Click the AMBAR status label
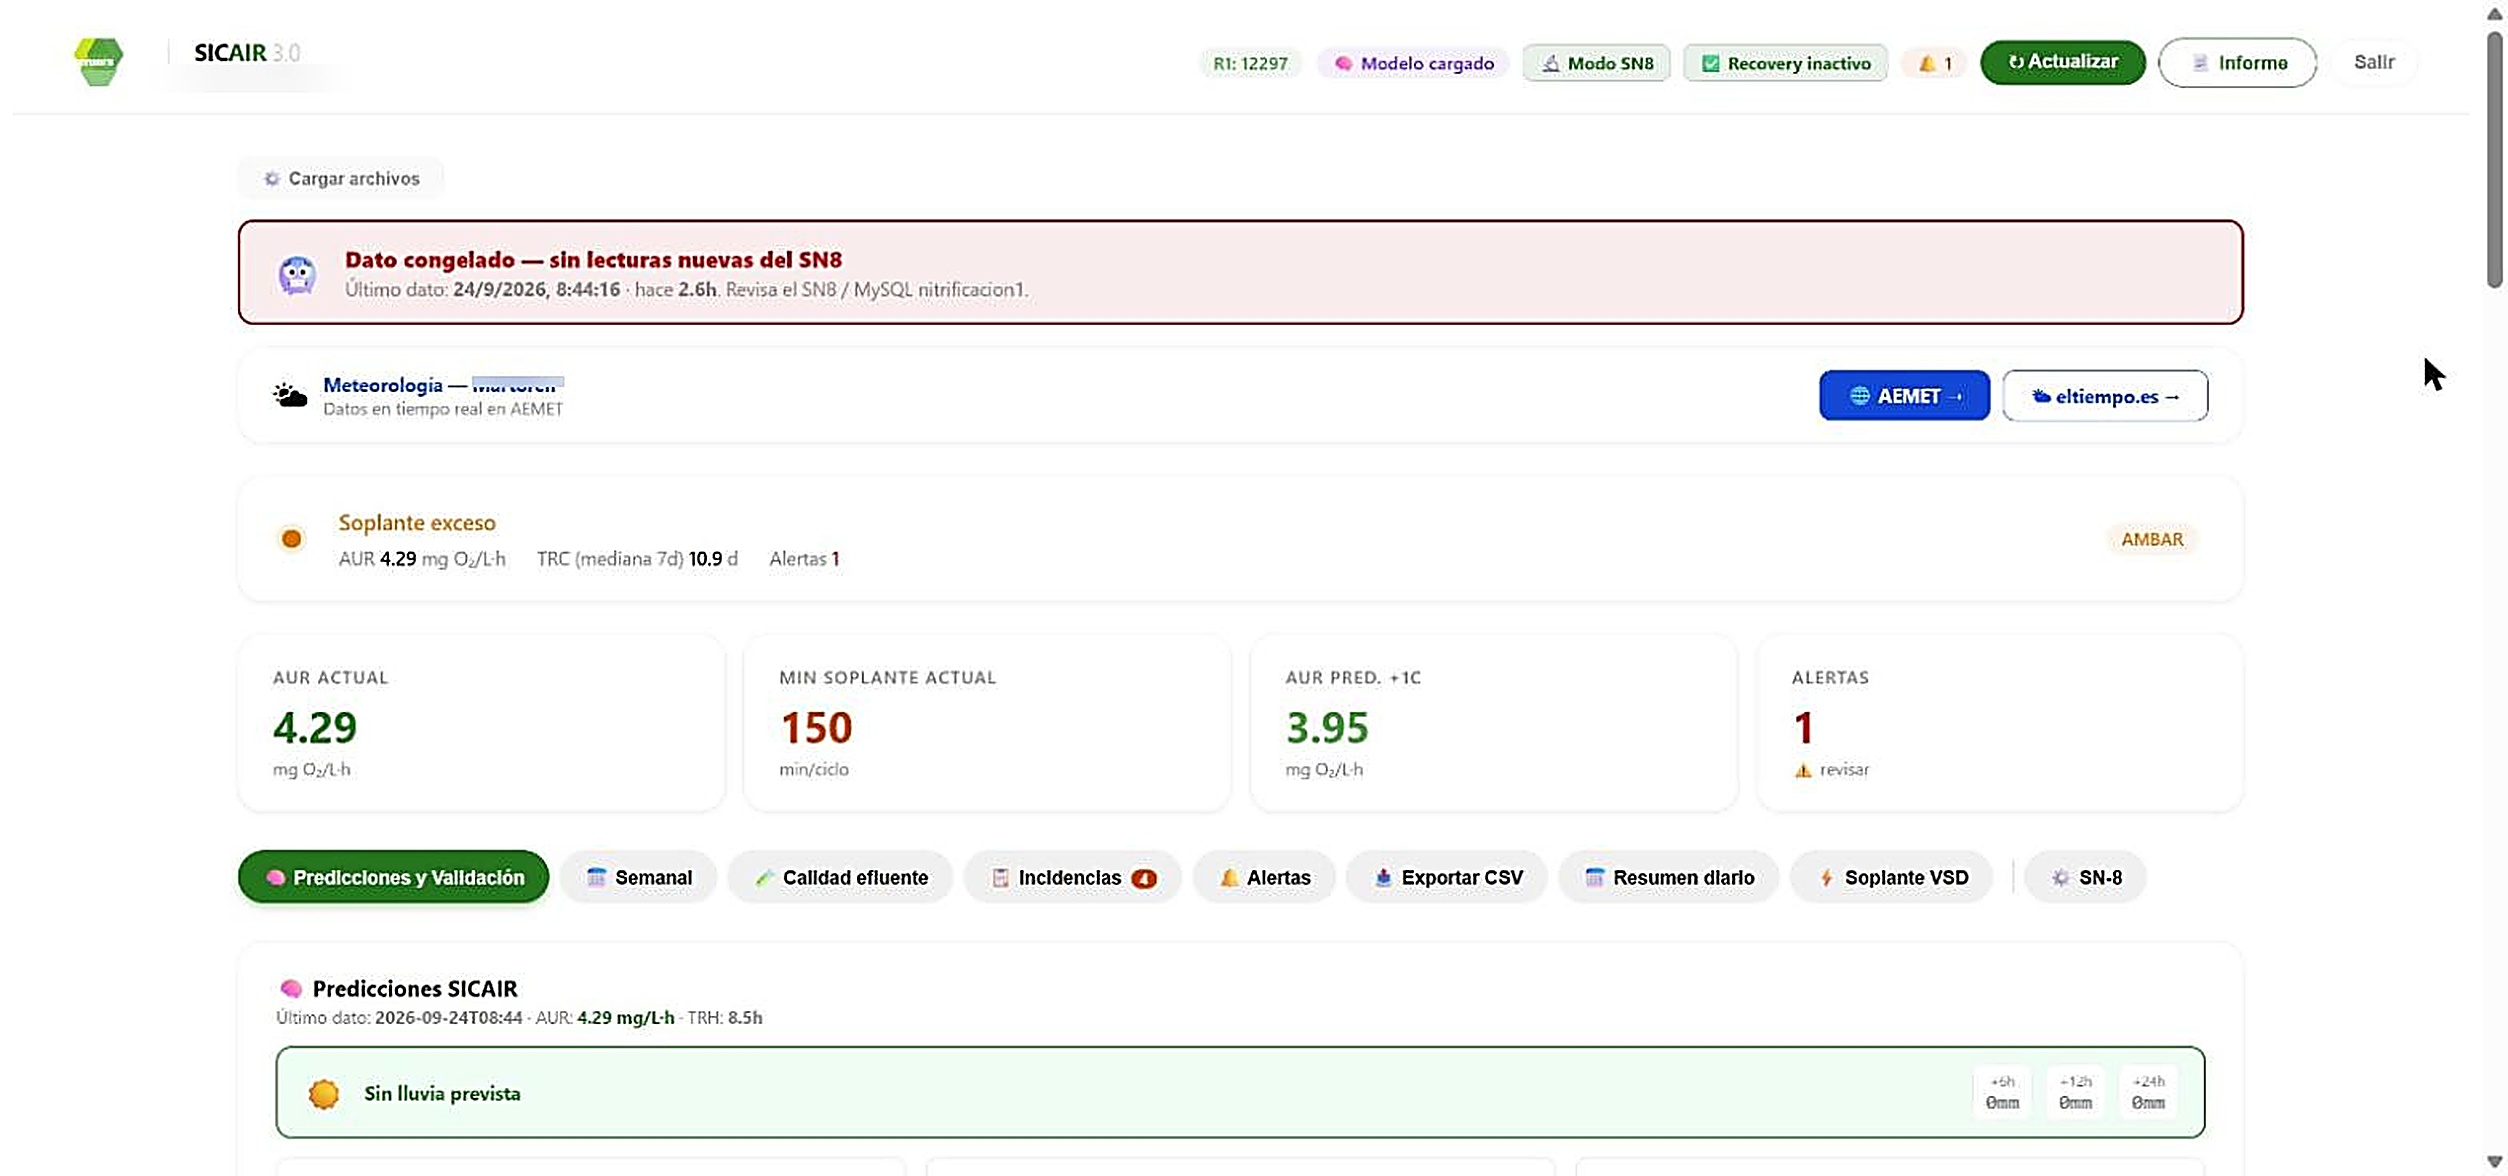 point(2152,539)
